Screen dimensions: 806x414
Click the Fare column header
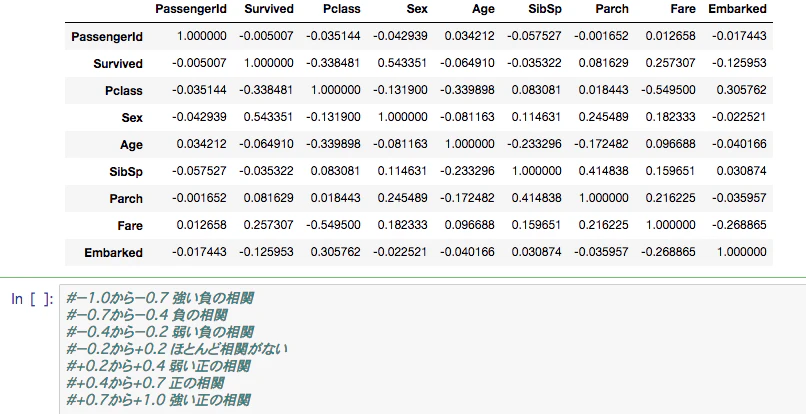pyautogui.click(x=683, y=9)
